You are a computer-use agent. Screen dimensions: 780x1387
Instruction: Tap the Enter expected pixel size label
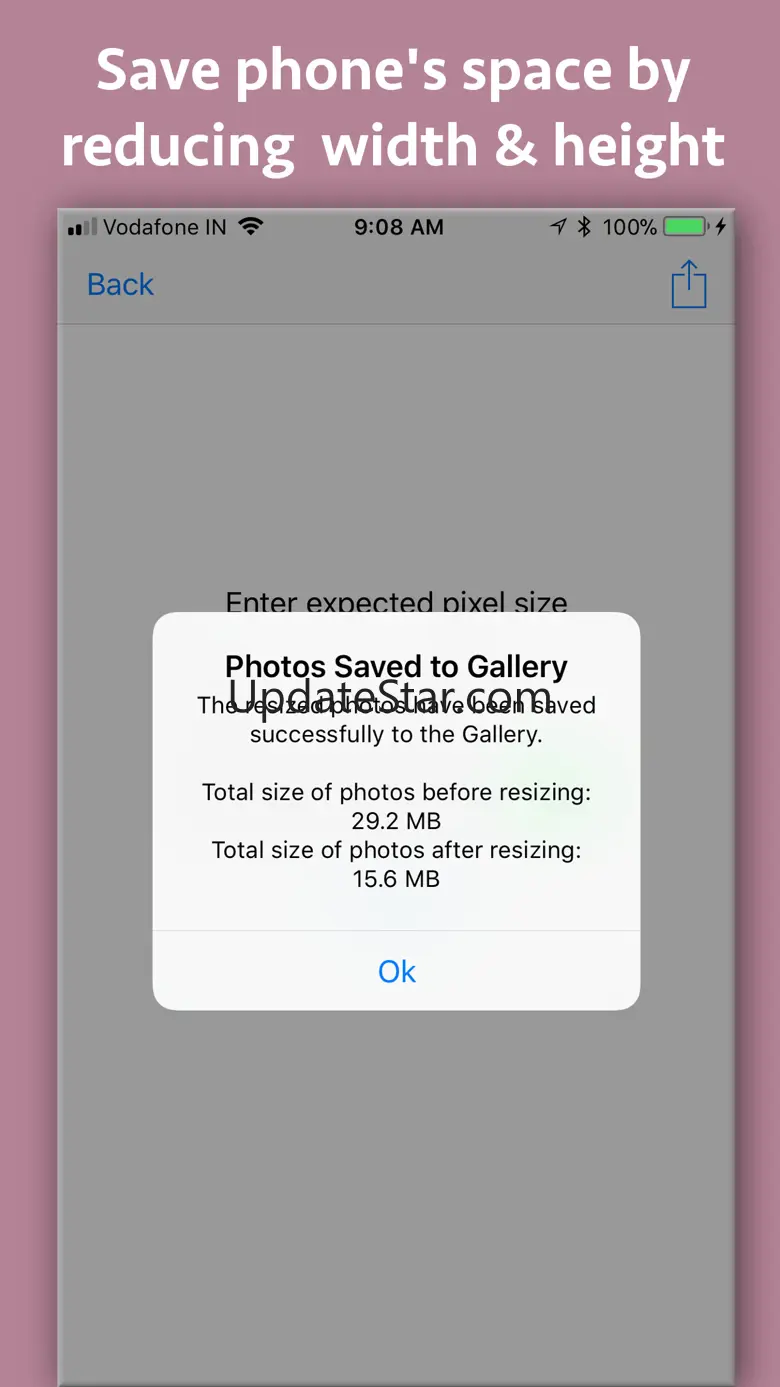click(x=396, y=602)
